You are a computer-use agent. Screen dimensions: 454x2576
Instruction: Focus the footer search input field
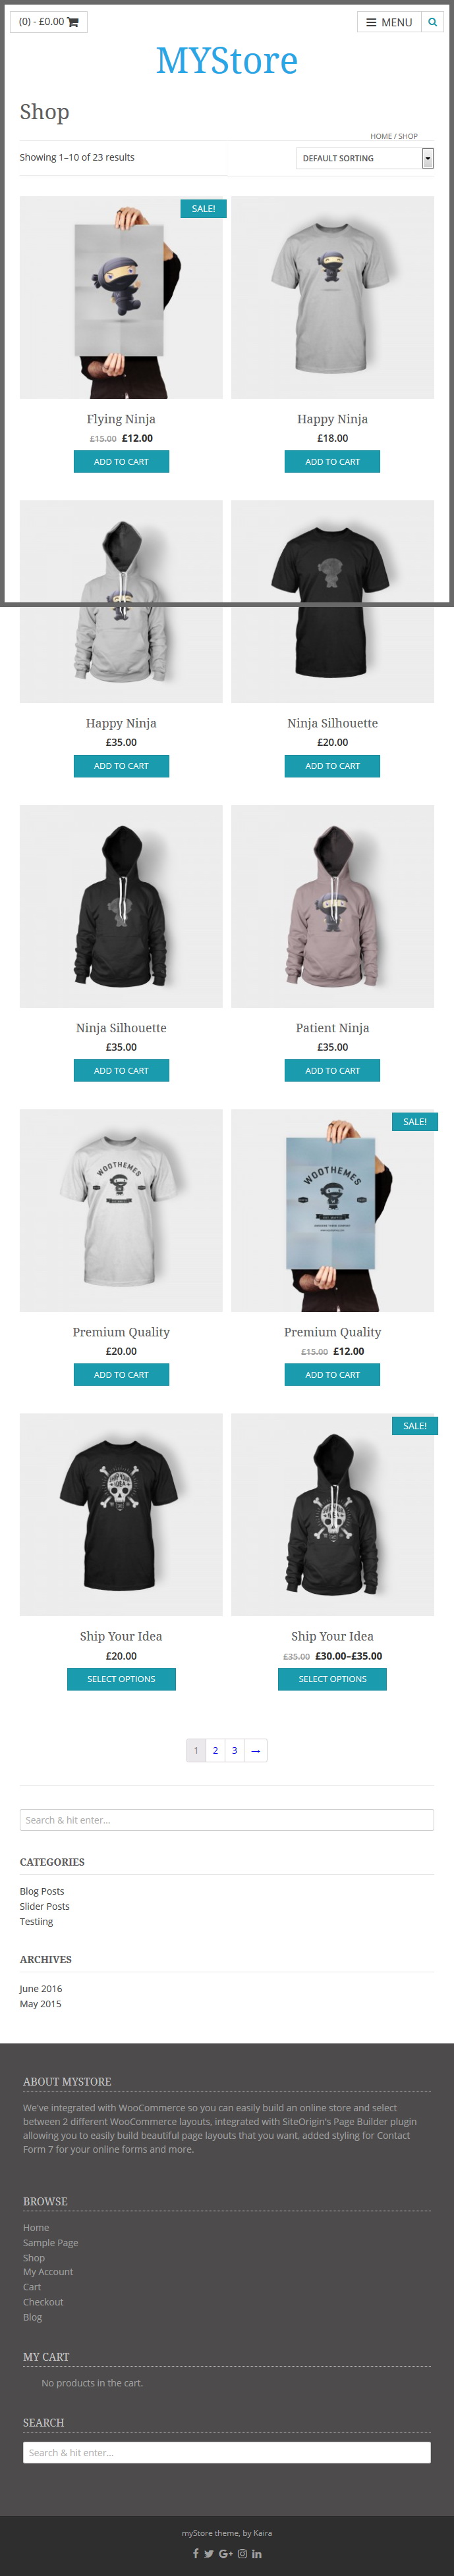tap(227, 2452)
